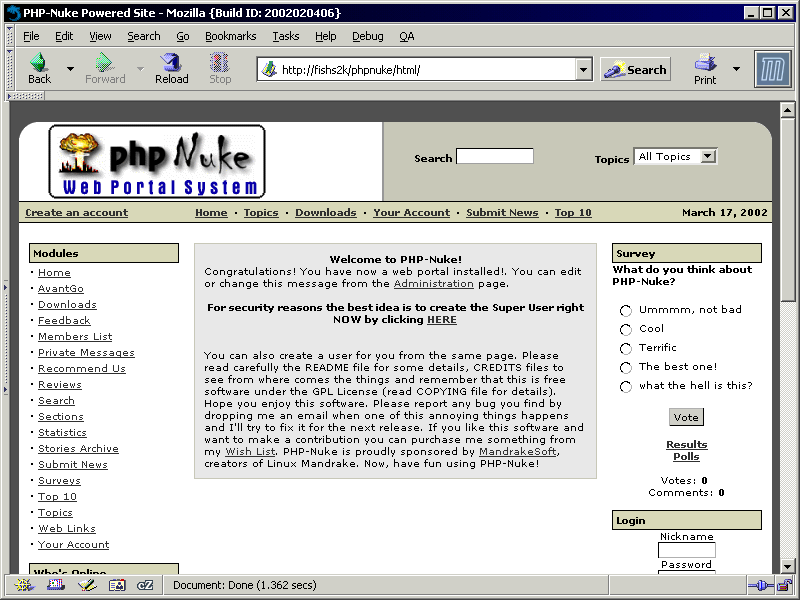This screenshot has height=600, width=800.
Task: Click the vertical scrollbar thumb
Action: (x=788, y=210)
